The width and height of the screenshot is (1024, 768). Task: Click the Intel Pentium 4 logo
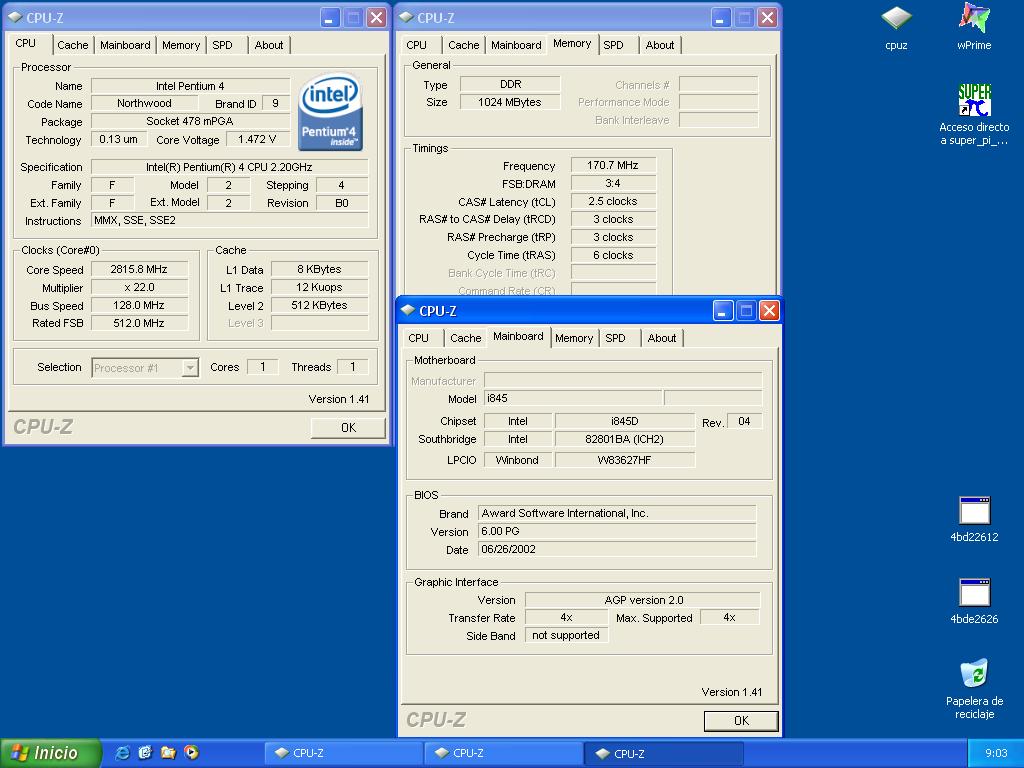click(x=330, y=112)
